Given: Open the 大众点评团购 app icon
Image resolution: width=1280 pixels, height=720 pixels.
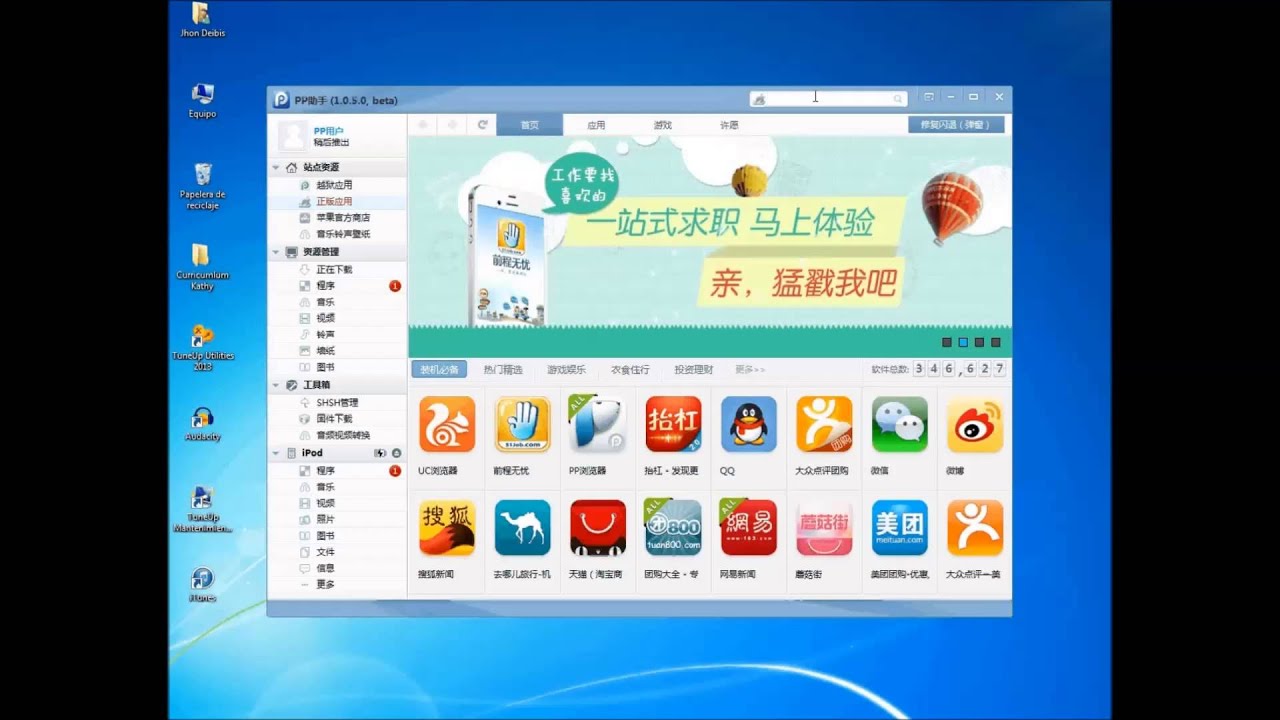Looking at the screenshot, I should click(824, 425).
